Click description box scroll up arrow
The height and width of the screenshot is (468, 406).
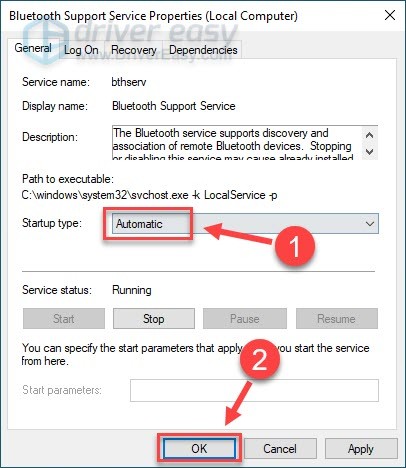click(369, 135)
